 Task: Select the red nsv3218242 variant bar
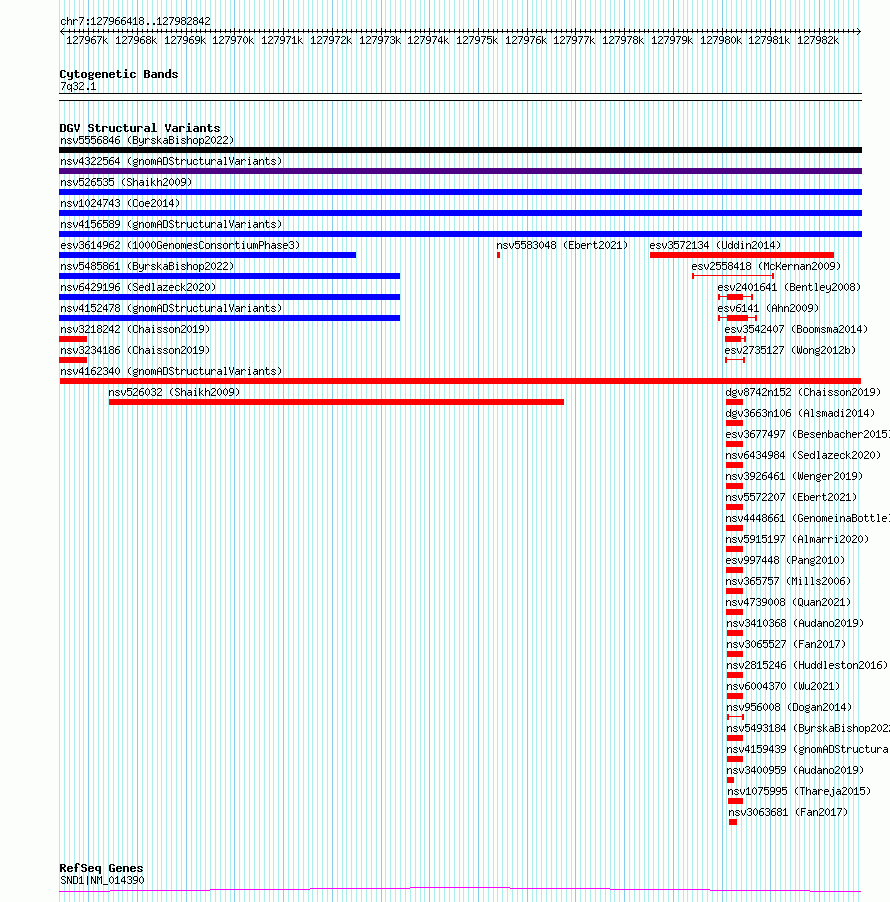(x=73, y=339)
